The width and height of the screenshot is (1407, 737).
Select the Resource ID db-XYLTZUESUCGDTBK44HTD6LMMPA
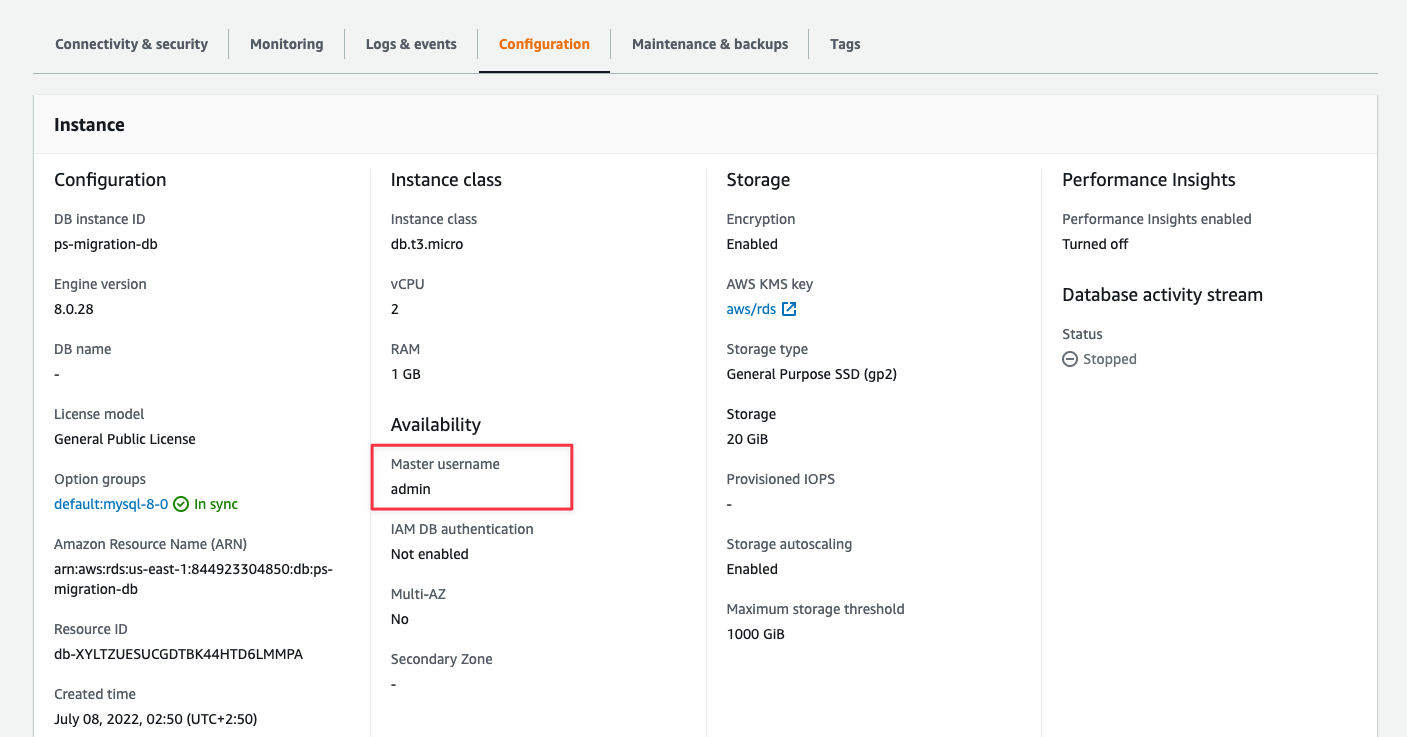point(178,654)
